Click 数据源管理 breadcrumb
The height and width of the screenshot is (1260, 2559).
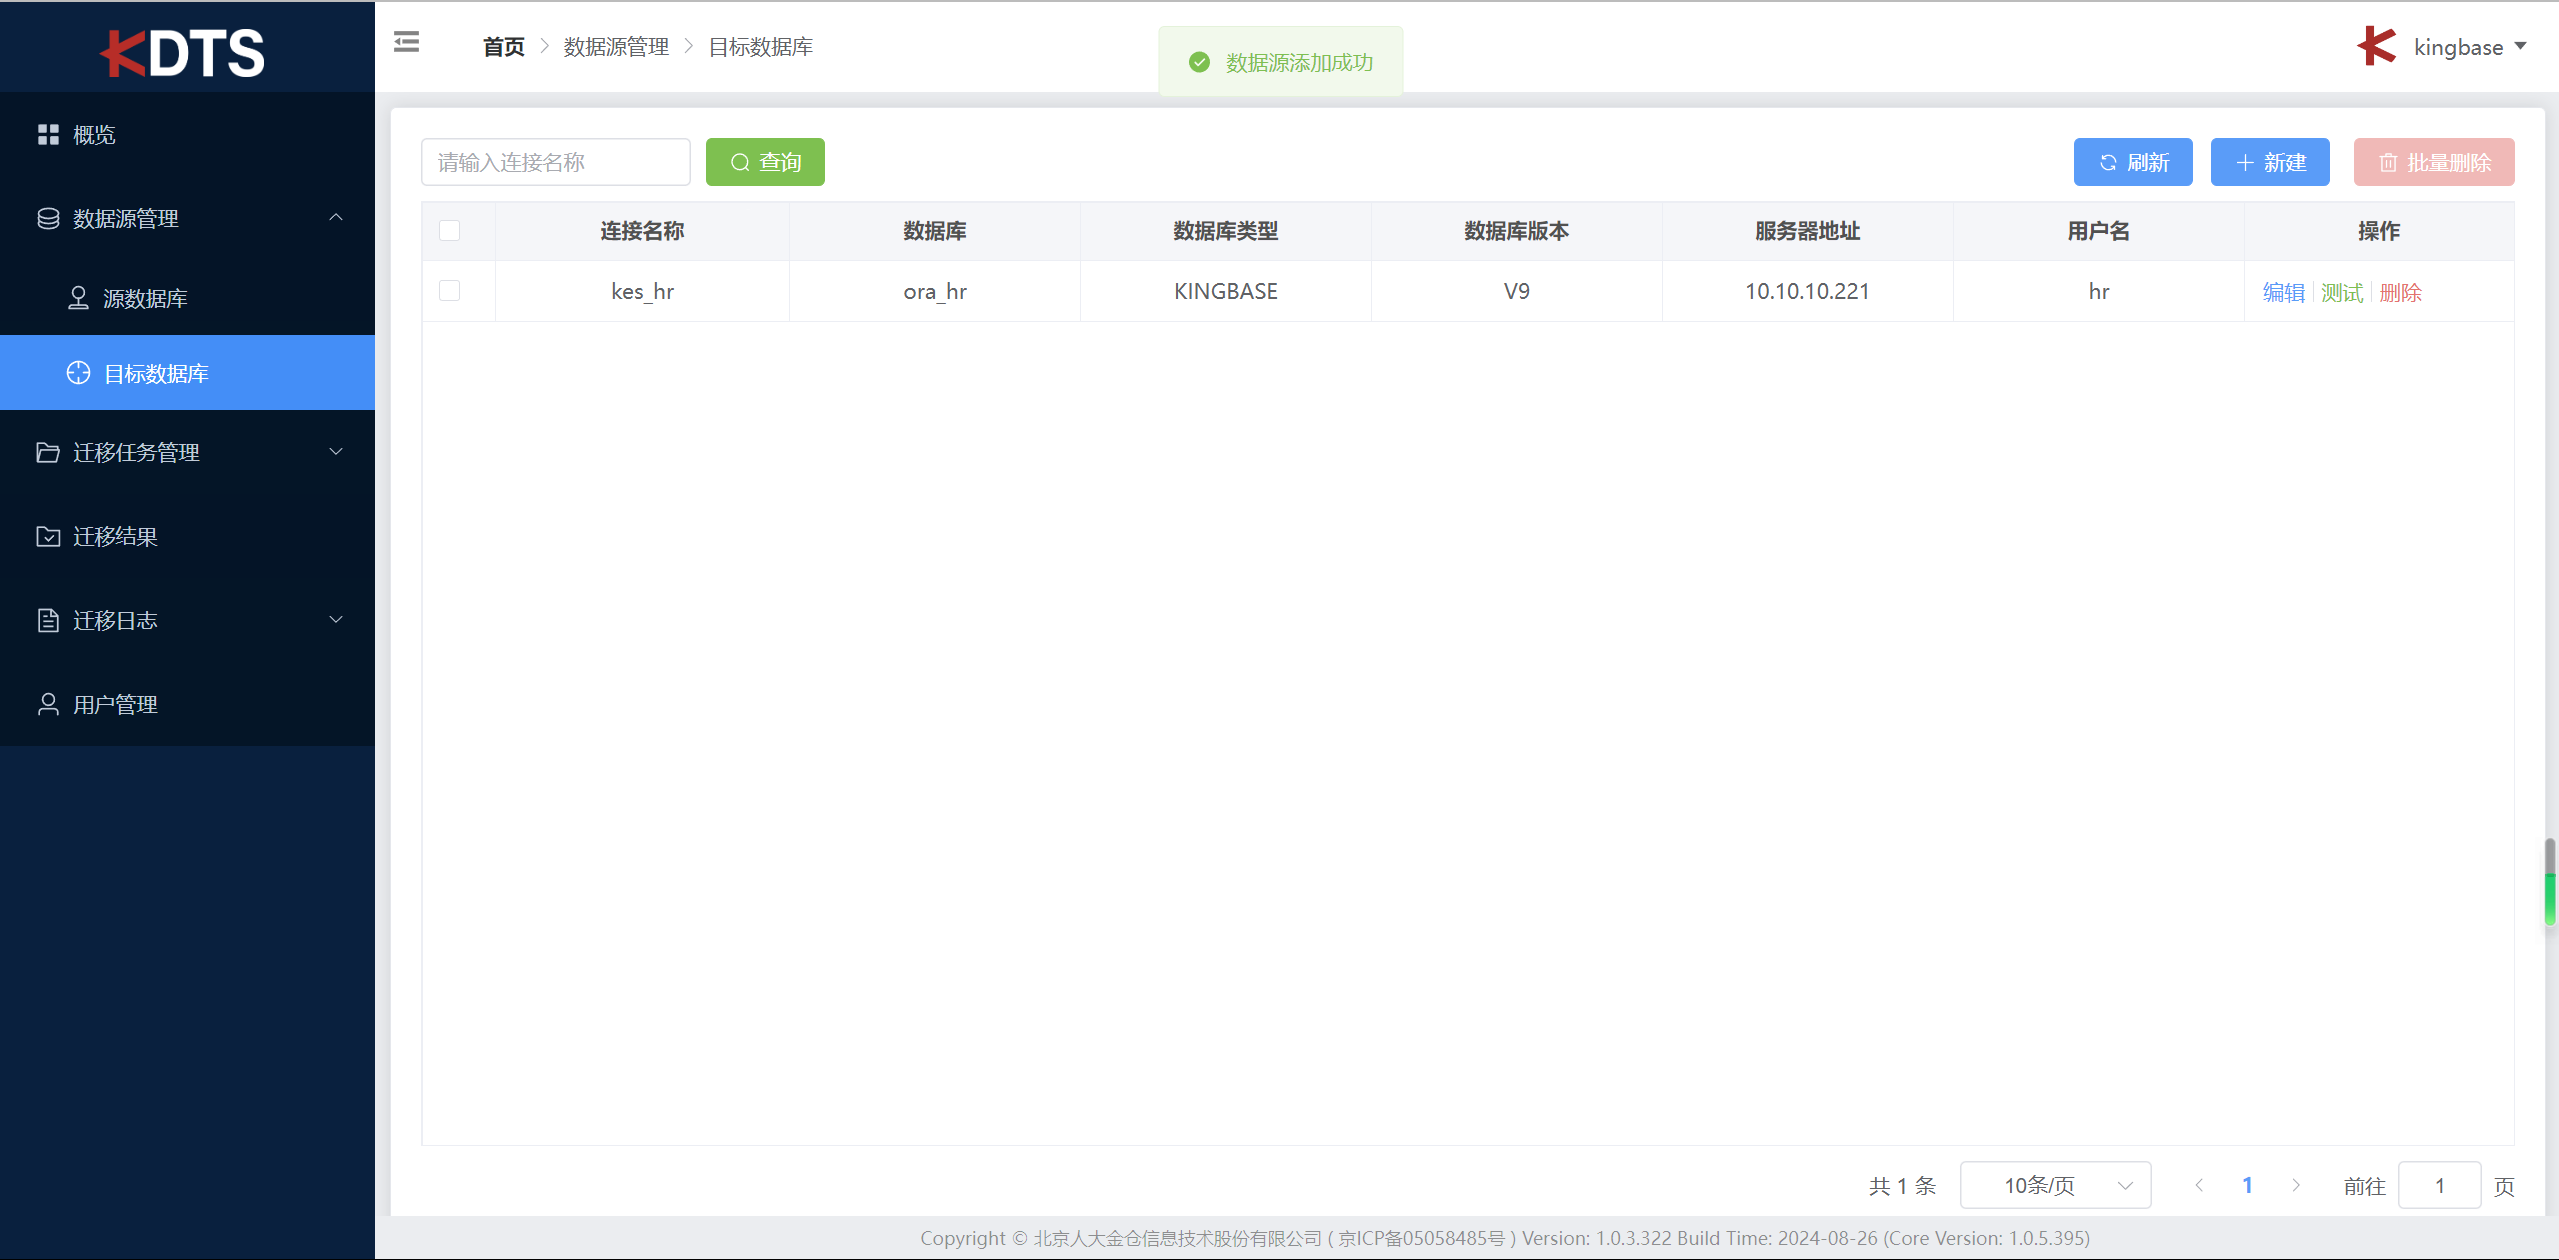[616, 47]
